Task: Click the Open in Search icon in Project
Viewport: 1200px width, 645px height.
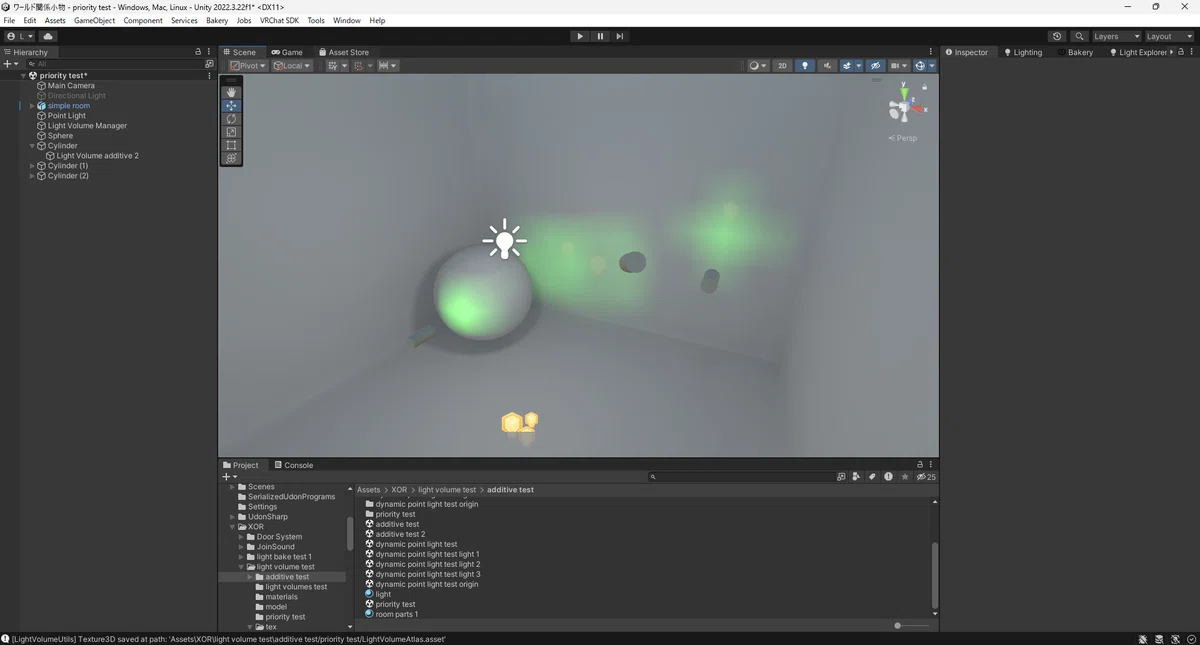Action: (x=841, y=477)
